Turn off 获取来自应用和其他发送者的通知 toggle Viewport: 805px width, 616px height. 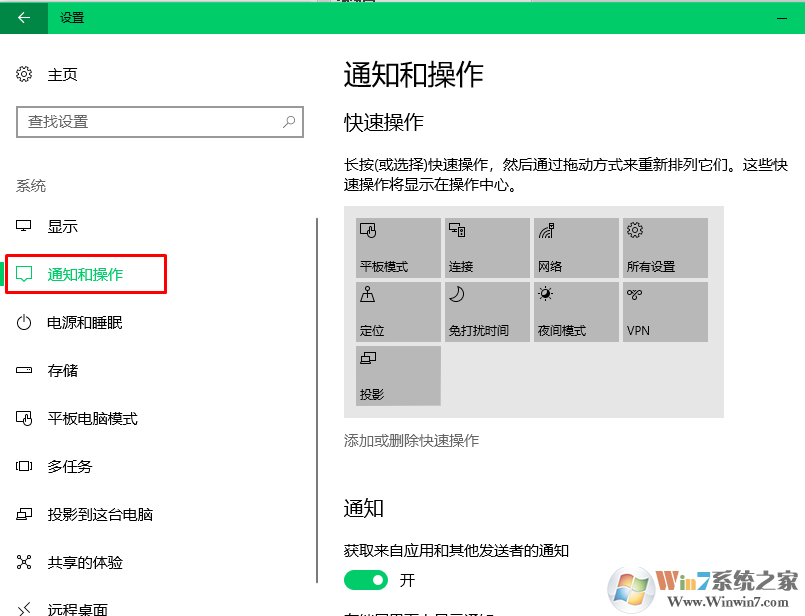[x=366, y=580]
